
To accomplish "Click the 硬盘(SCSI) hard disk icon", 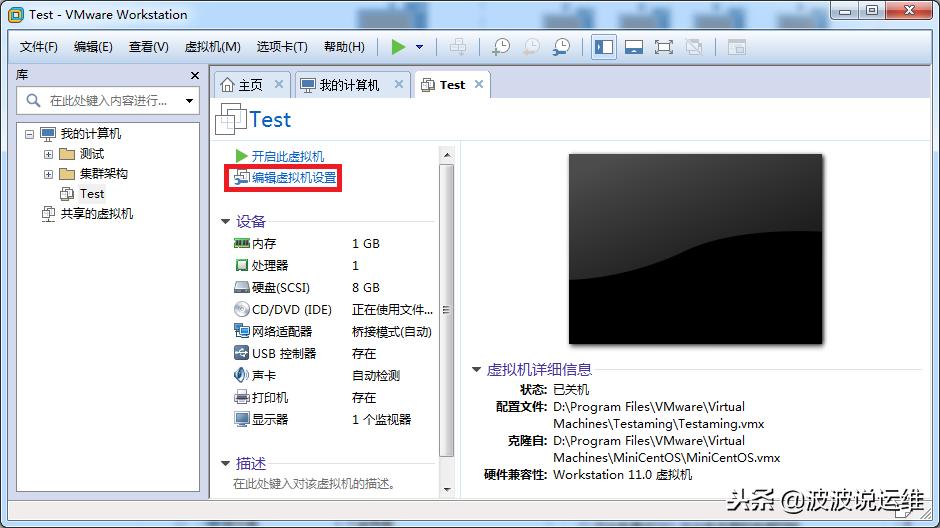I will [x=242, y=287].
